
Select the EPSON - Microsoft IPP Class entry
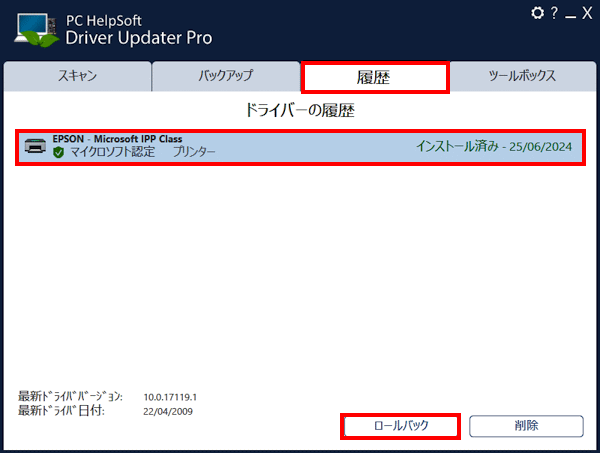tap(300, 147)
